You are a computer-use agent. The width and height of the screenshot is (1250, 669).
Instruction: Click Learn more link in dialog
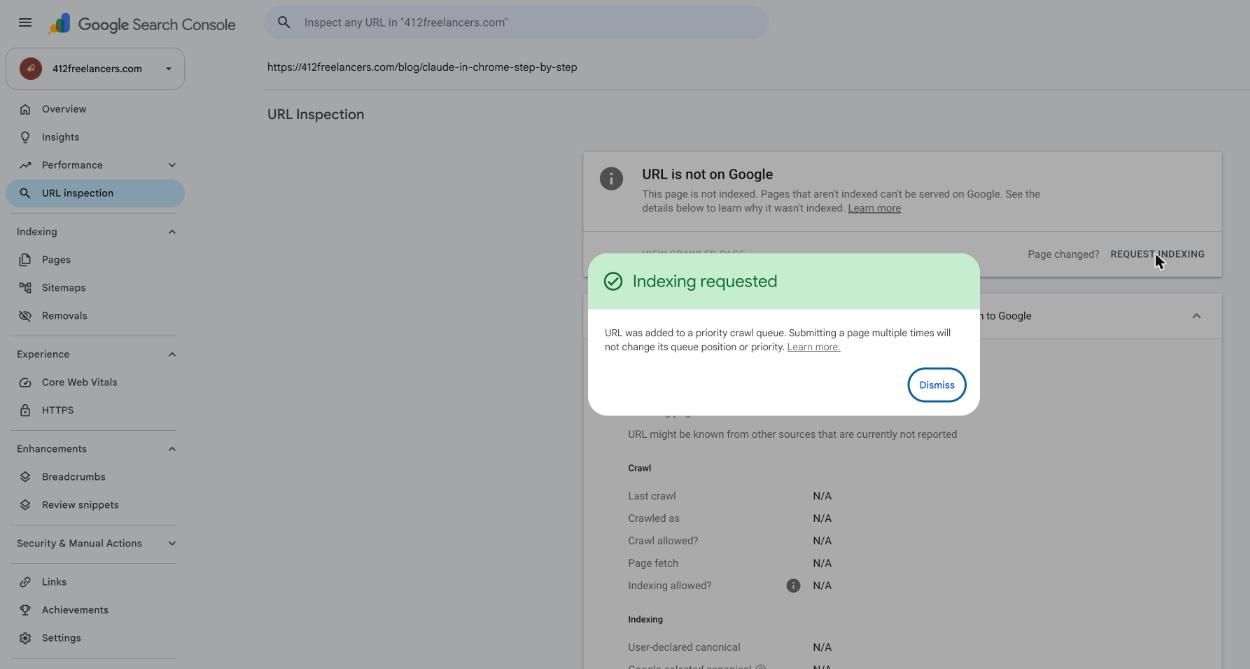[x=813, y=347]
